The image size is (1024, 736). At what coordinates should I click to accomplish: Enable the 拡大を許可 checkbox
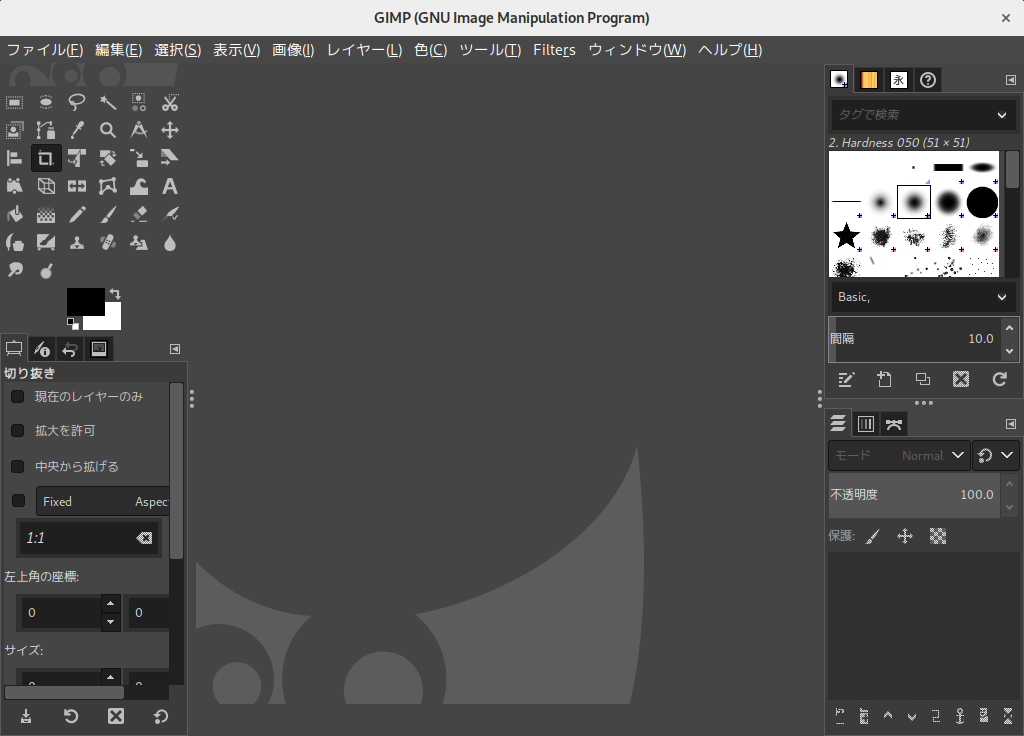[x=18, y=430]
